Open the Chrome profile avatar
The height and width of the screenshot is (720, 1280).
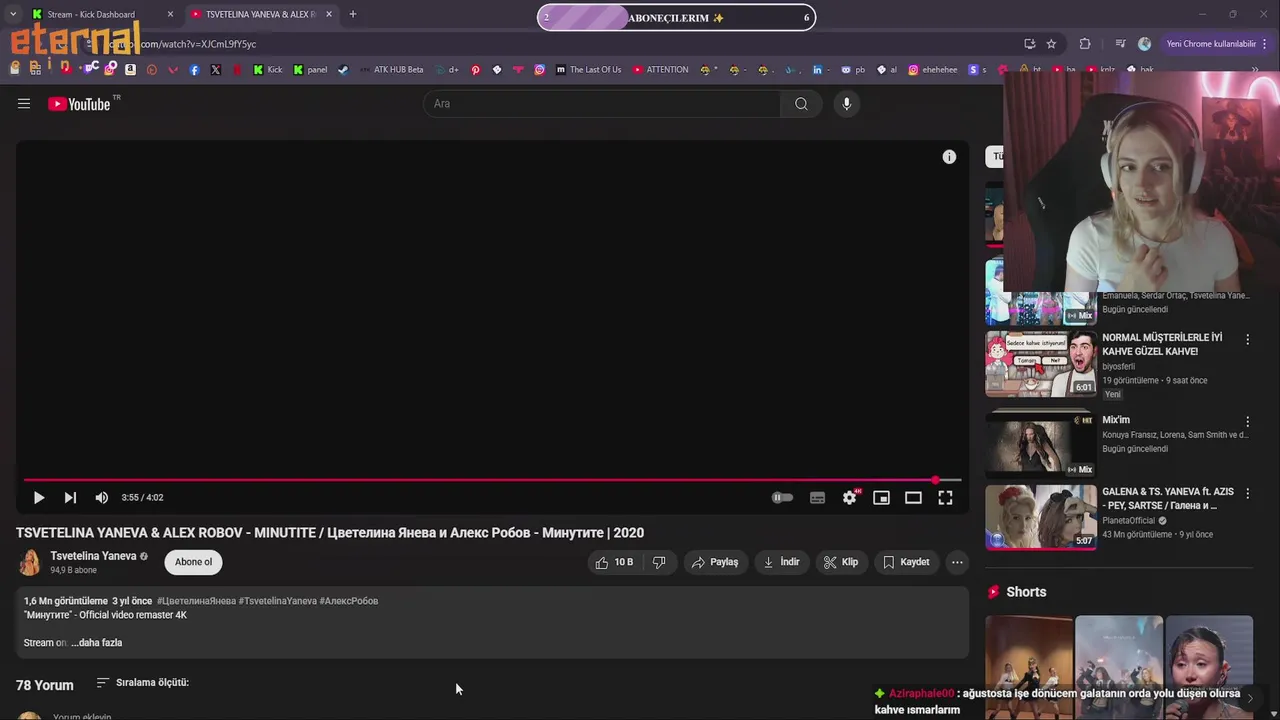(1144, 44)
